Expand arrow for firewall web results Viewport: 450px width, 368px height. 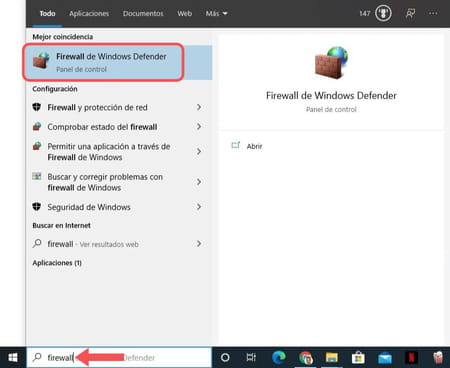[199, 244]
